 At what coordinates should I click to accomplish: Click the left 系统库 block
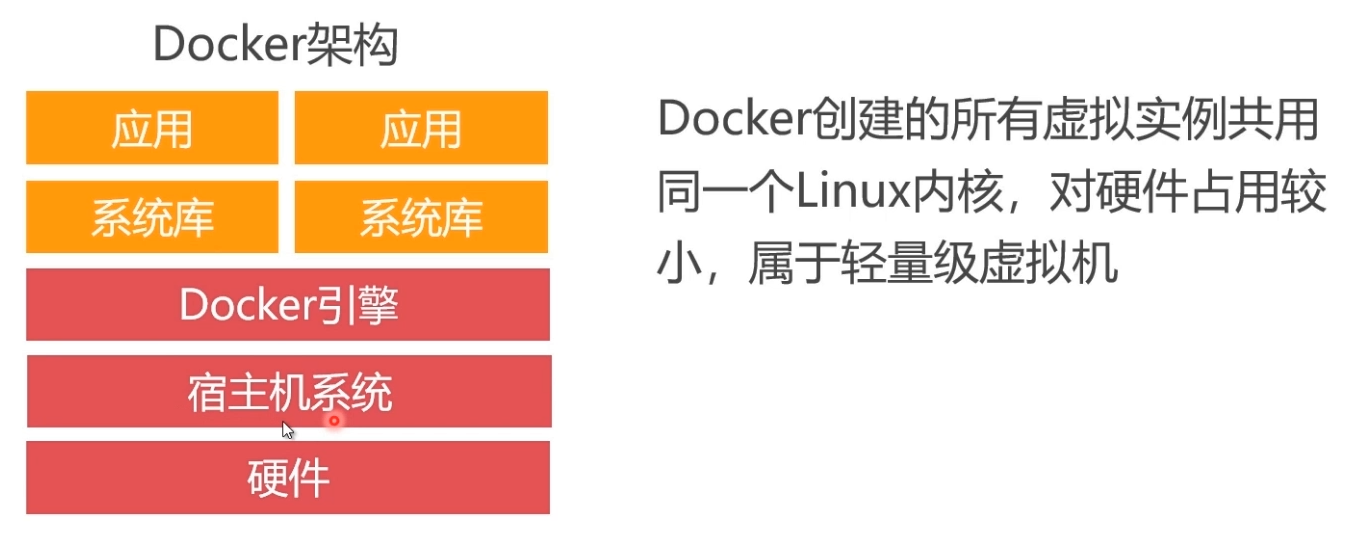click(152, 217)
